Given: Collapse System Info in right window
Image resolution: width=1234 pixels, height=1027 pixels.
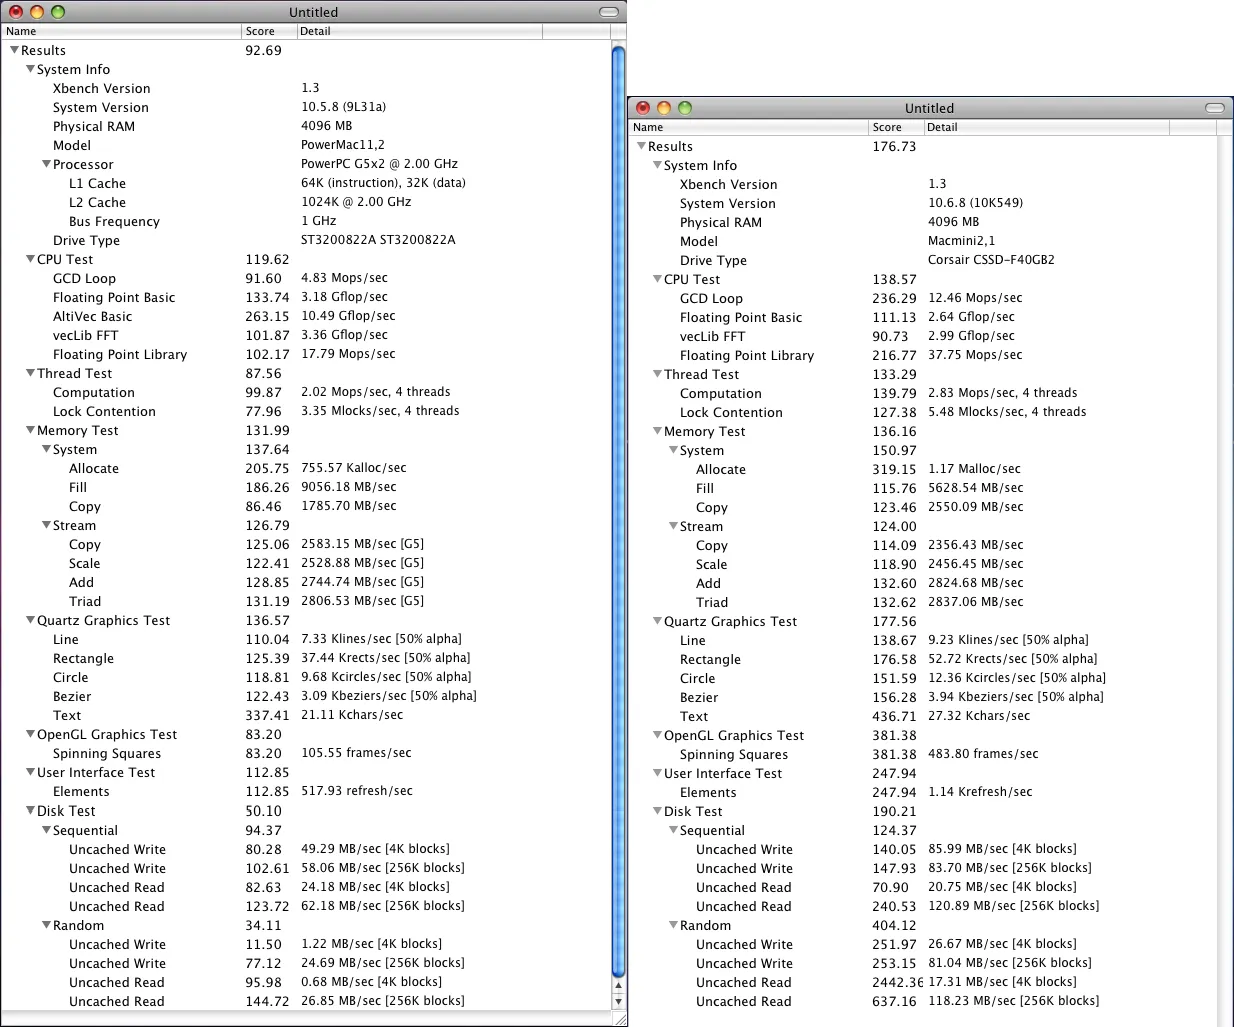Looking at the screenshot, I should pyautogui.click(x=657, y=165).
